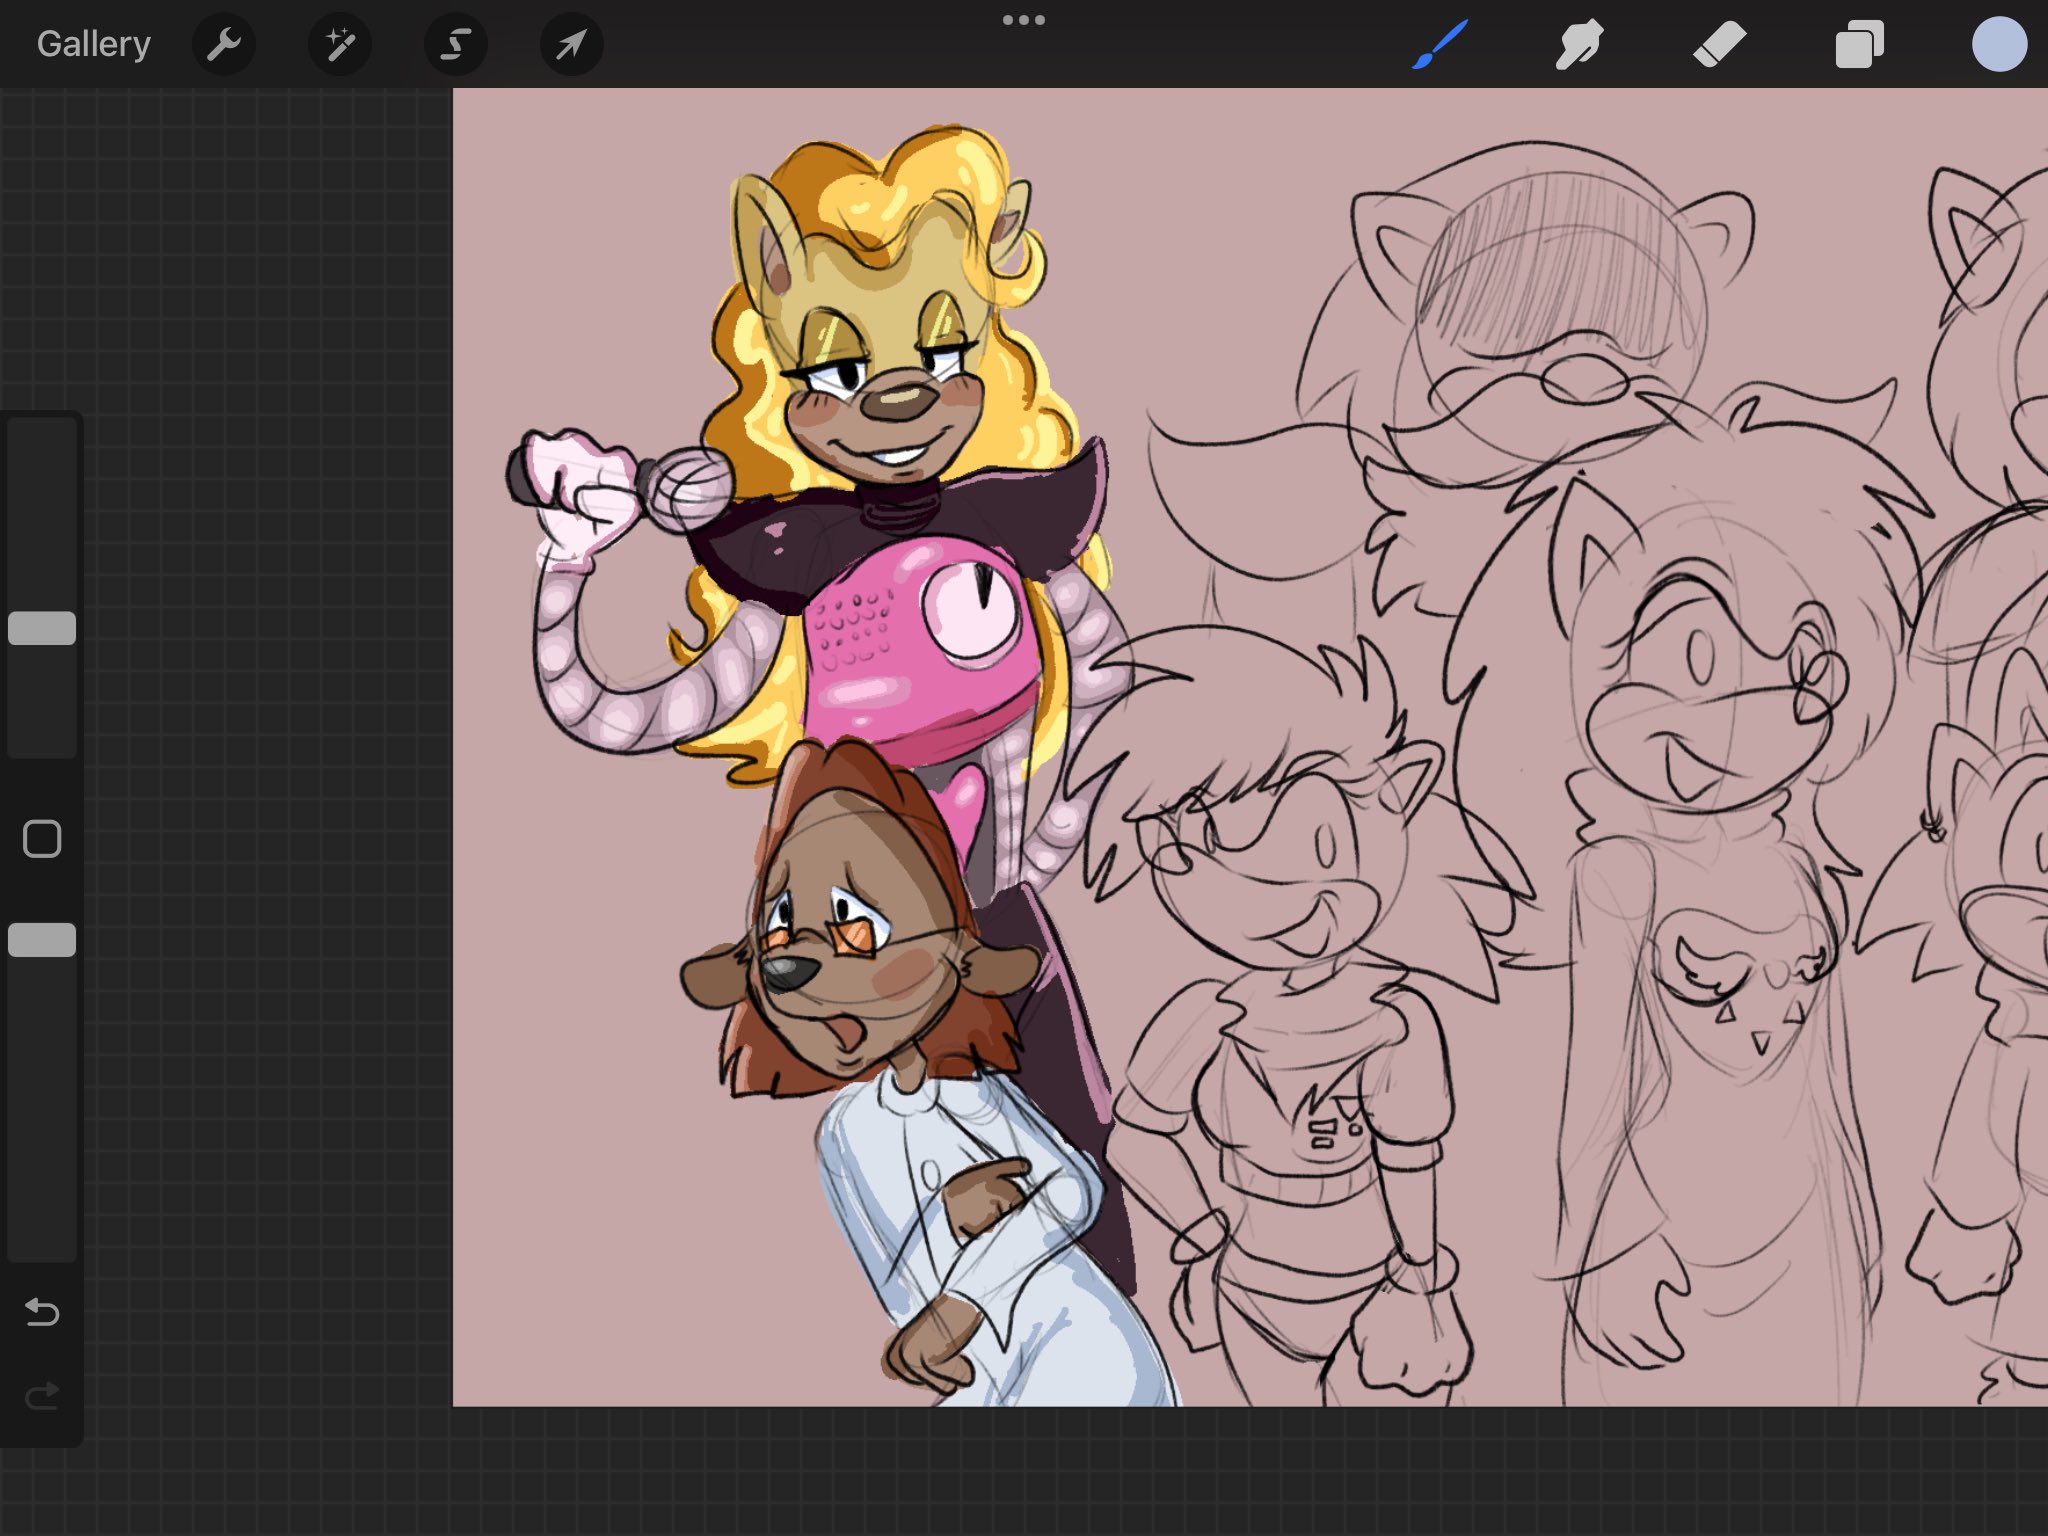The image size is (2048, 1536).
Task: Click the brush opacity slider handle
Action: (x=42, y=940)
